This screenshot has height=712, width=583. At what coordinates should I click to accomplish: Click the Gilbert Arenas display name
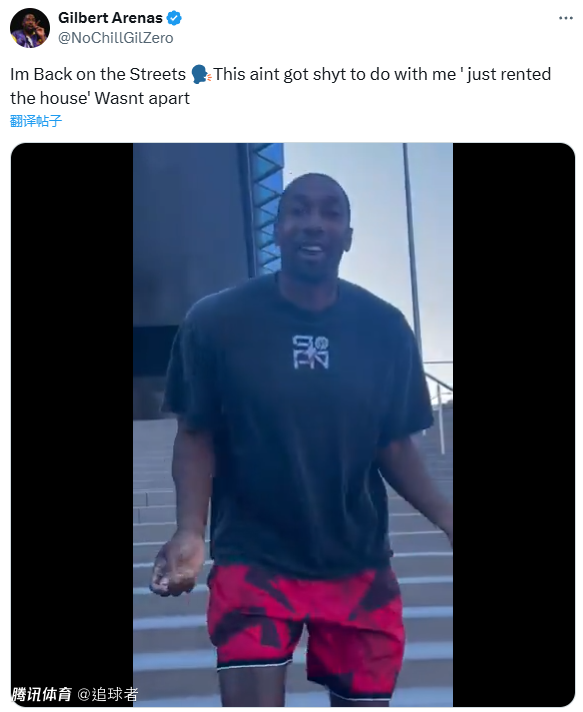110,18
